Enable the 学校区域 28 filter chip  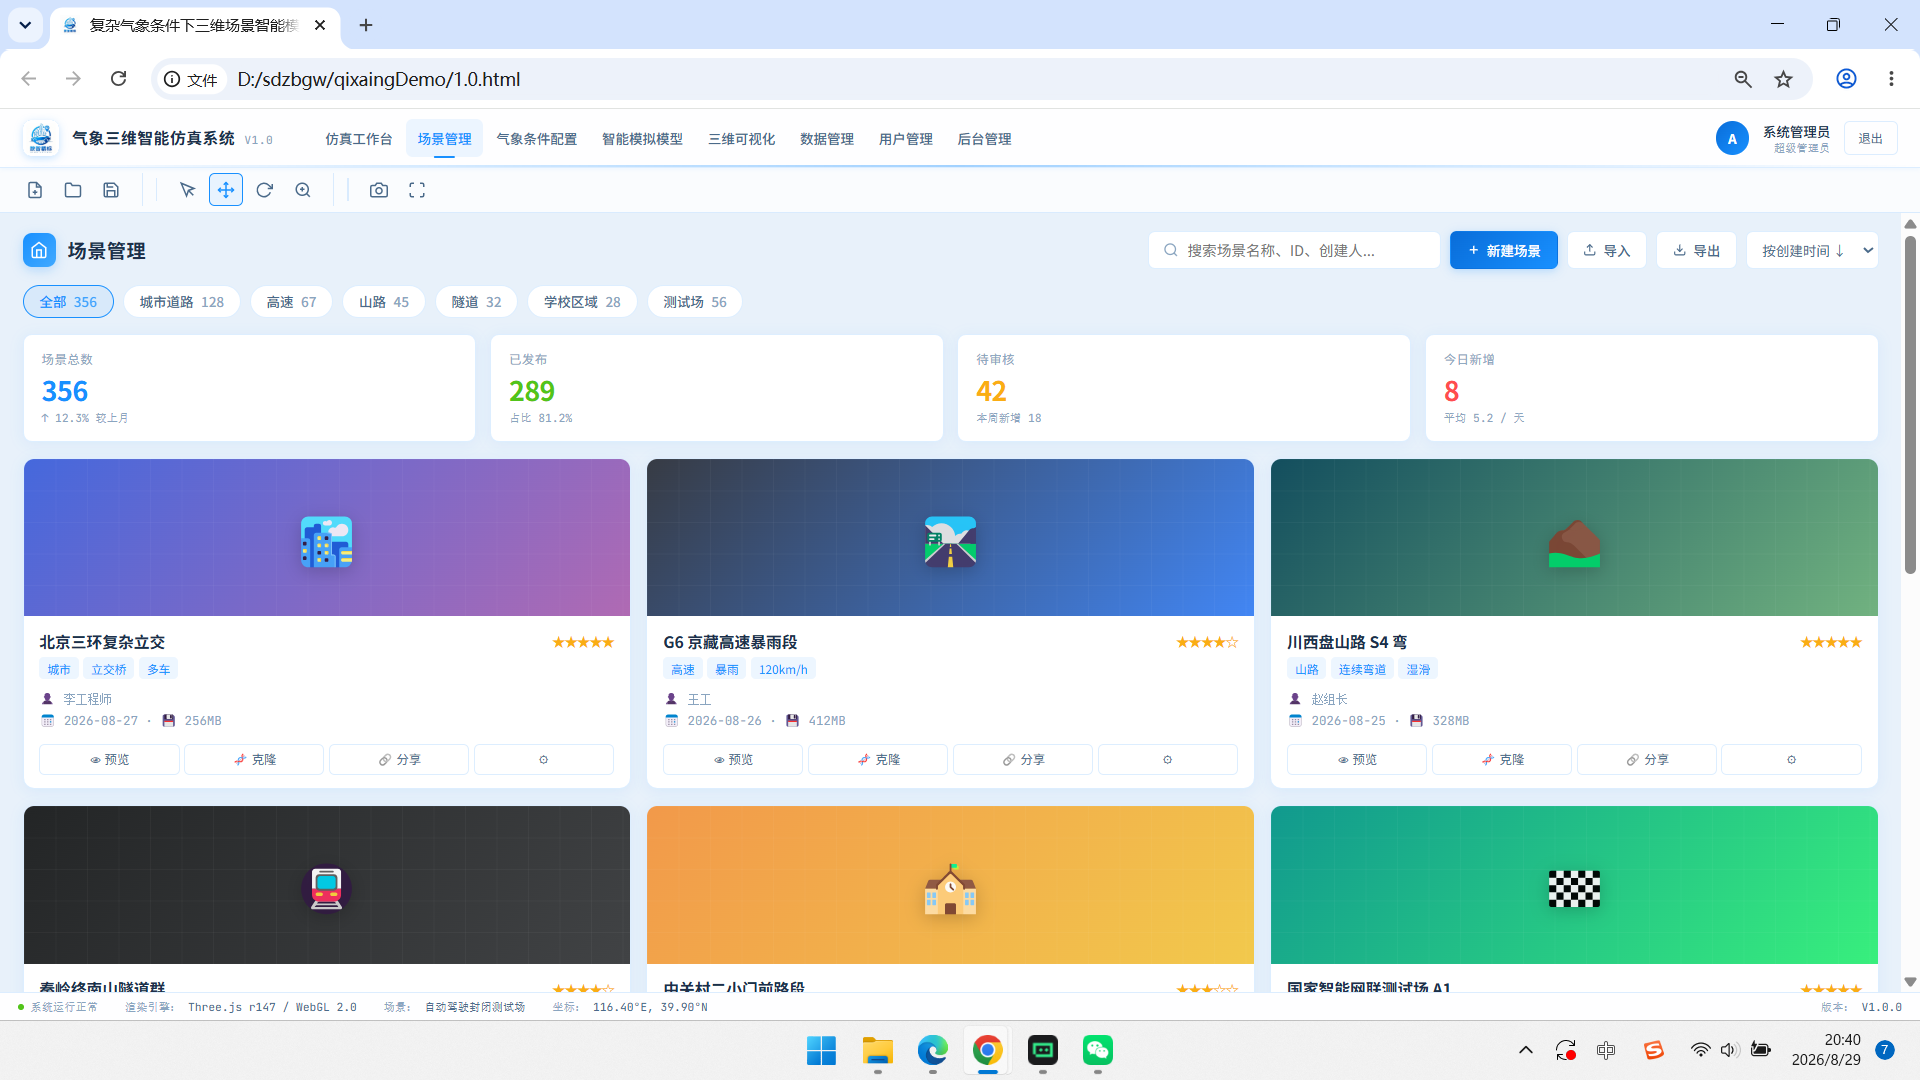tap(582, 302)
